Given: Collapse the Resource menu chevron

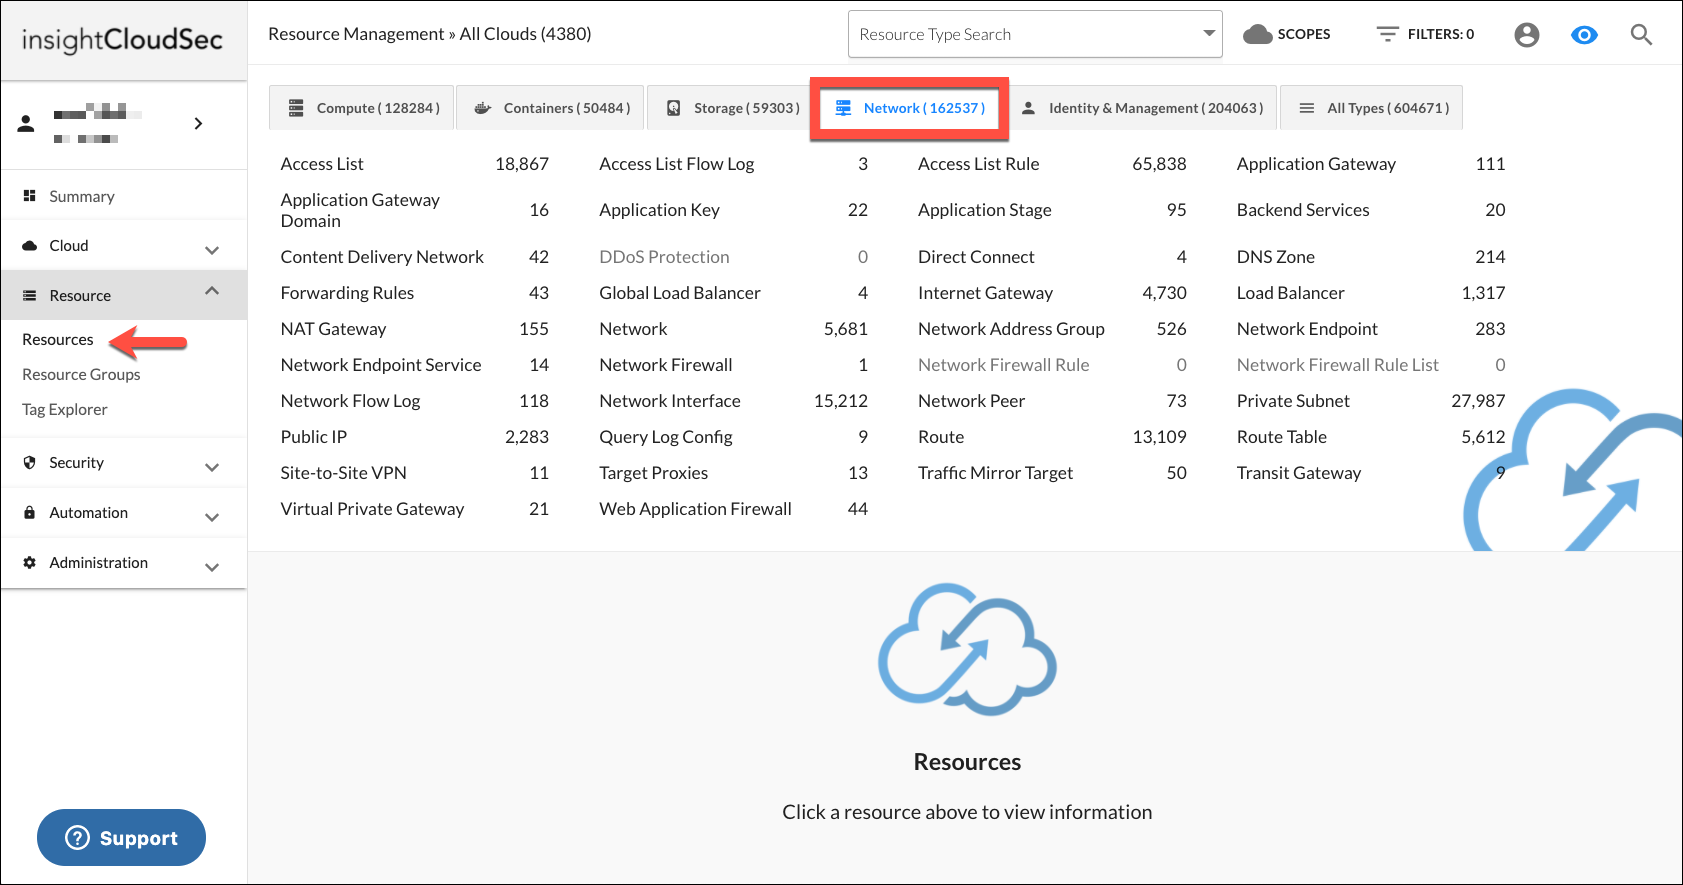Looking at the screenshot, I should pos(212,291).
